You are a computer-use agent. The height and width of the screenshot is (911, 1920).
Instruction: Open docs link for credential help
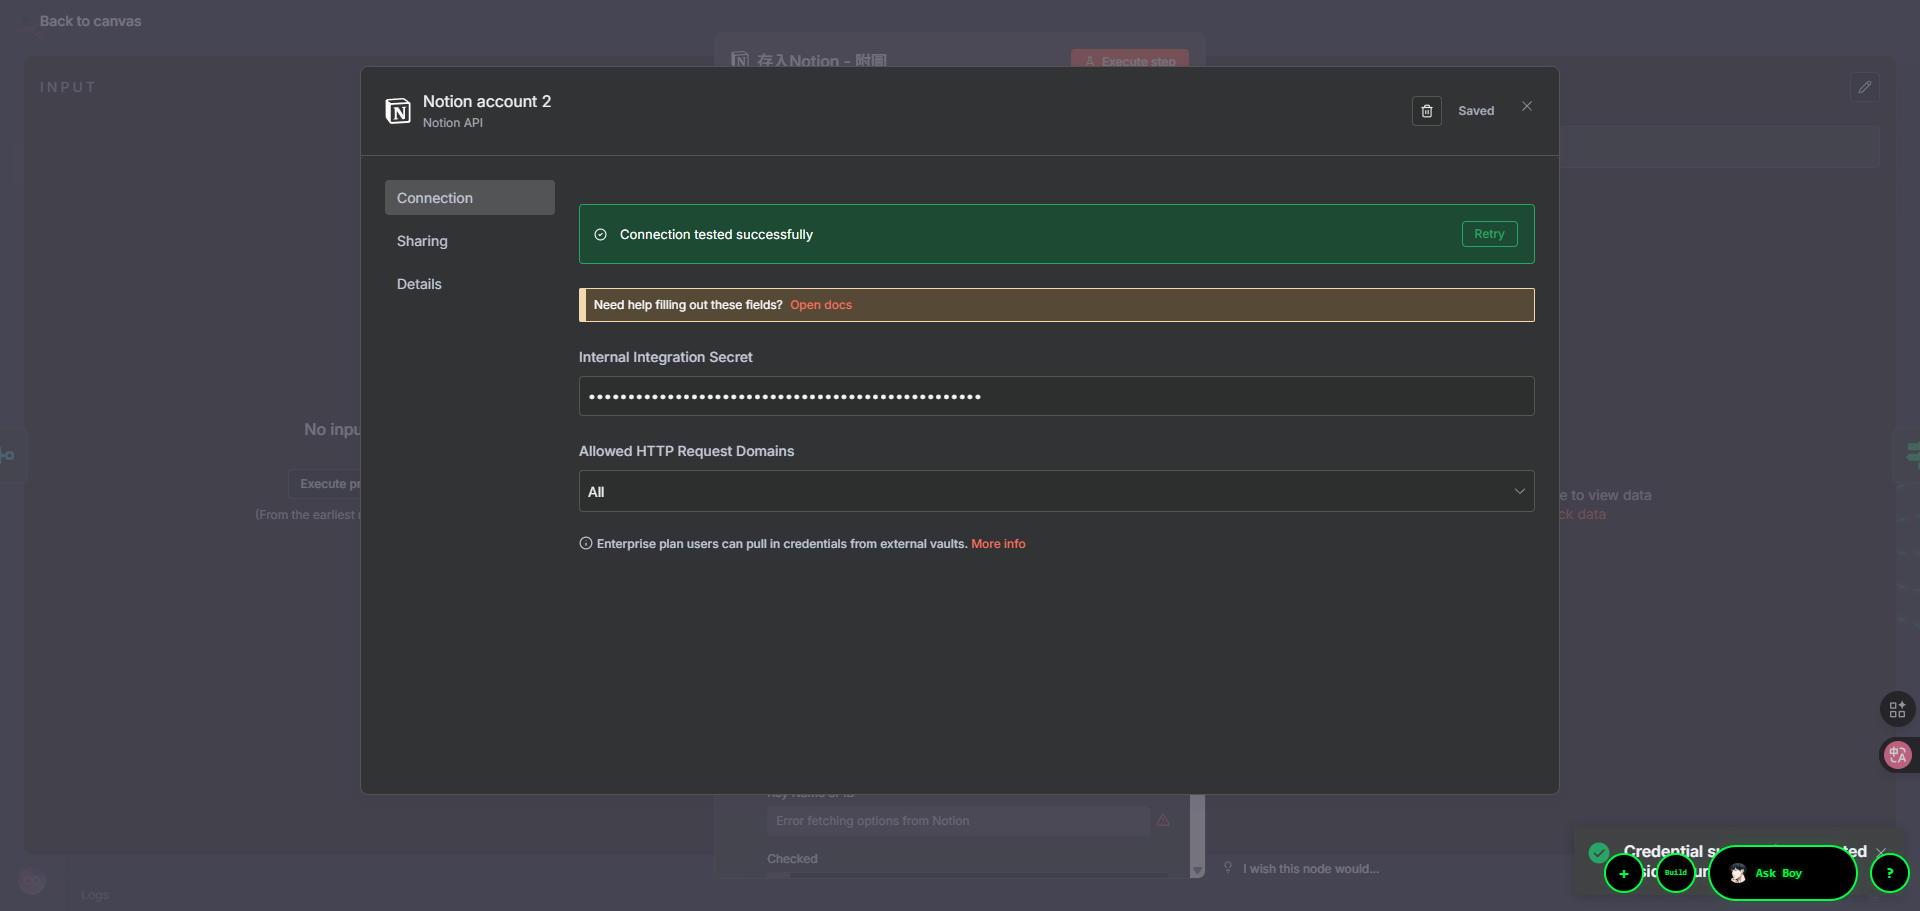click(x=820, y=305)
